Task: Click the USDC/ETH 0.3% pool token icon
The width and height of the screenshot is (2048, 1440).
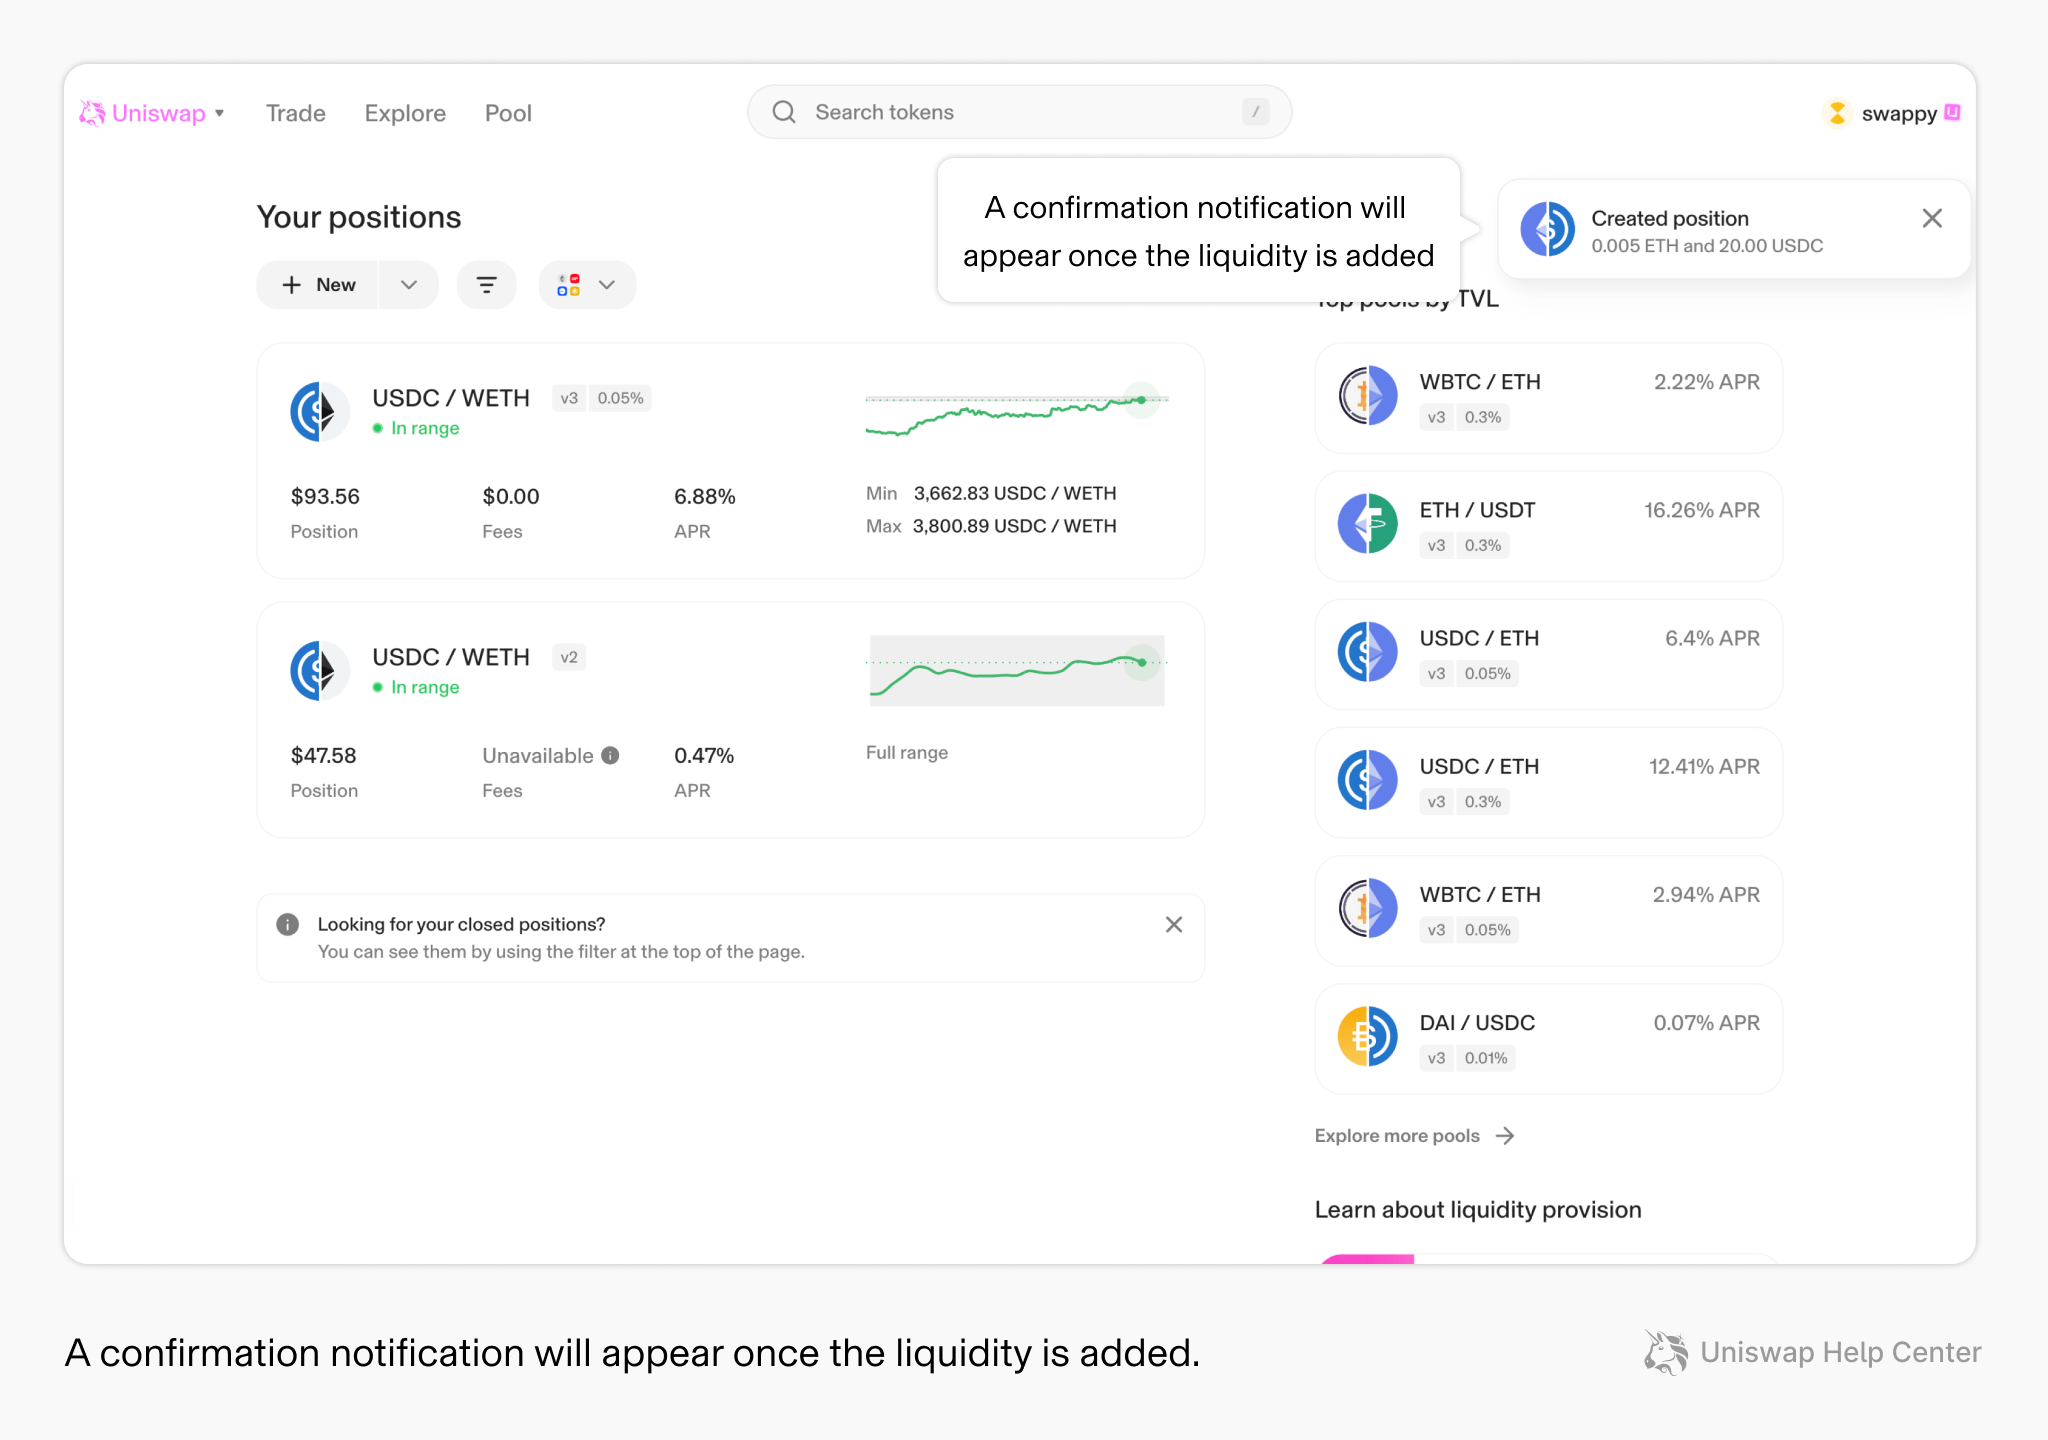Action: [1367, 779]
